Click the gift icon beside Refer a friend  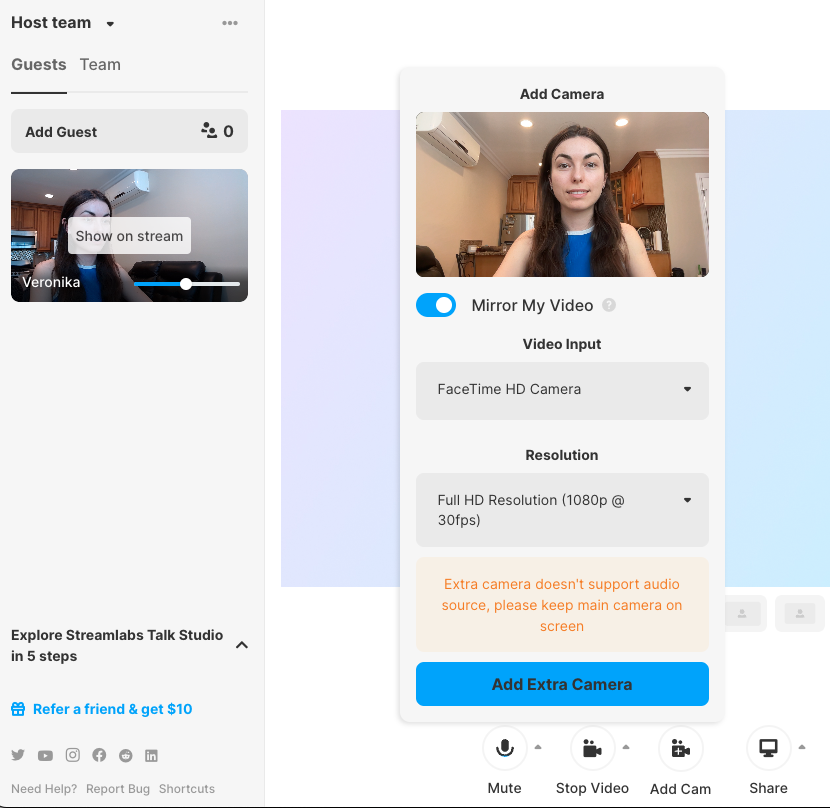[18, 709]
